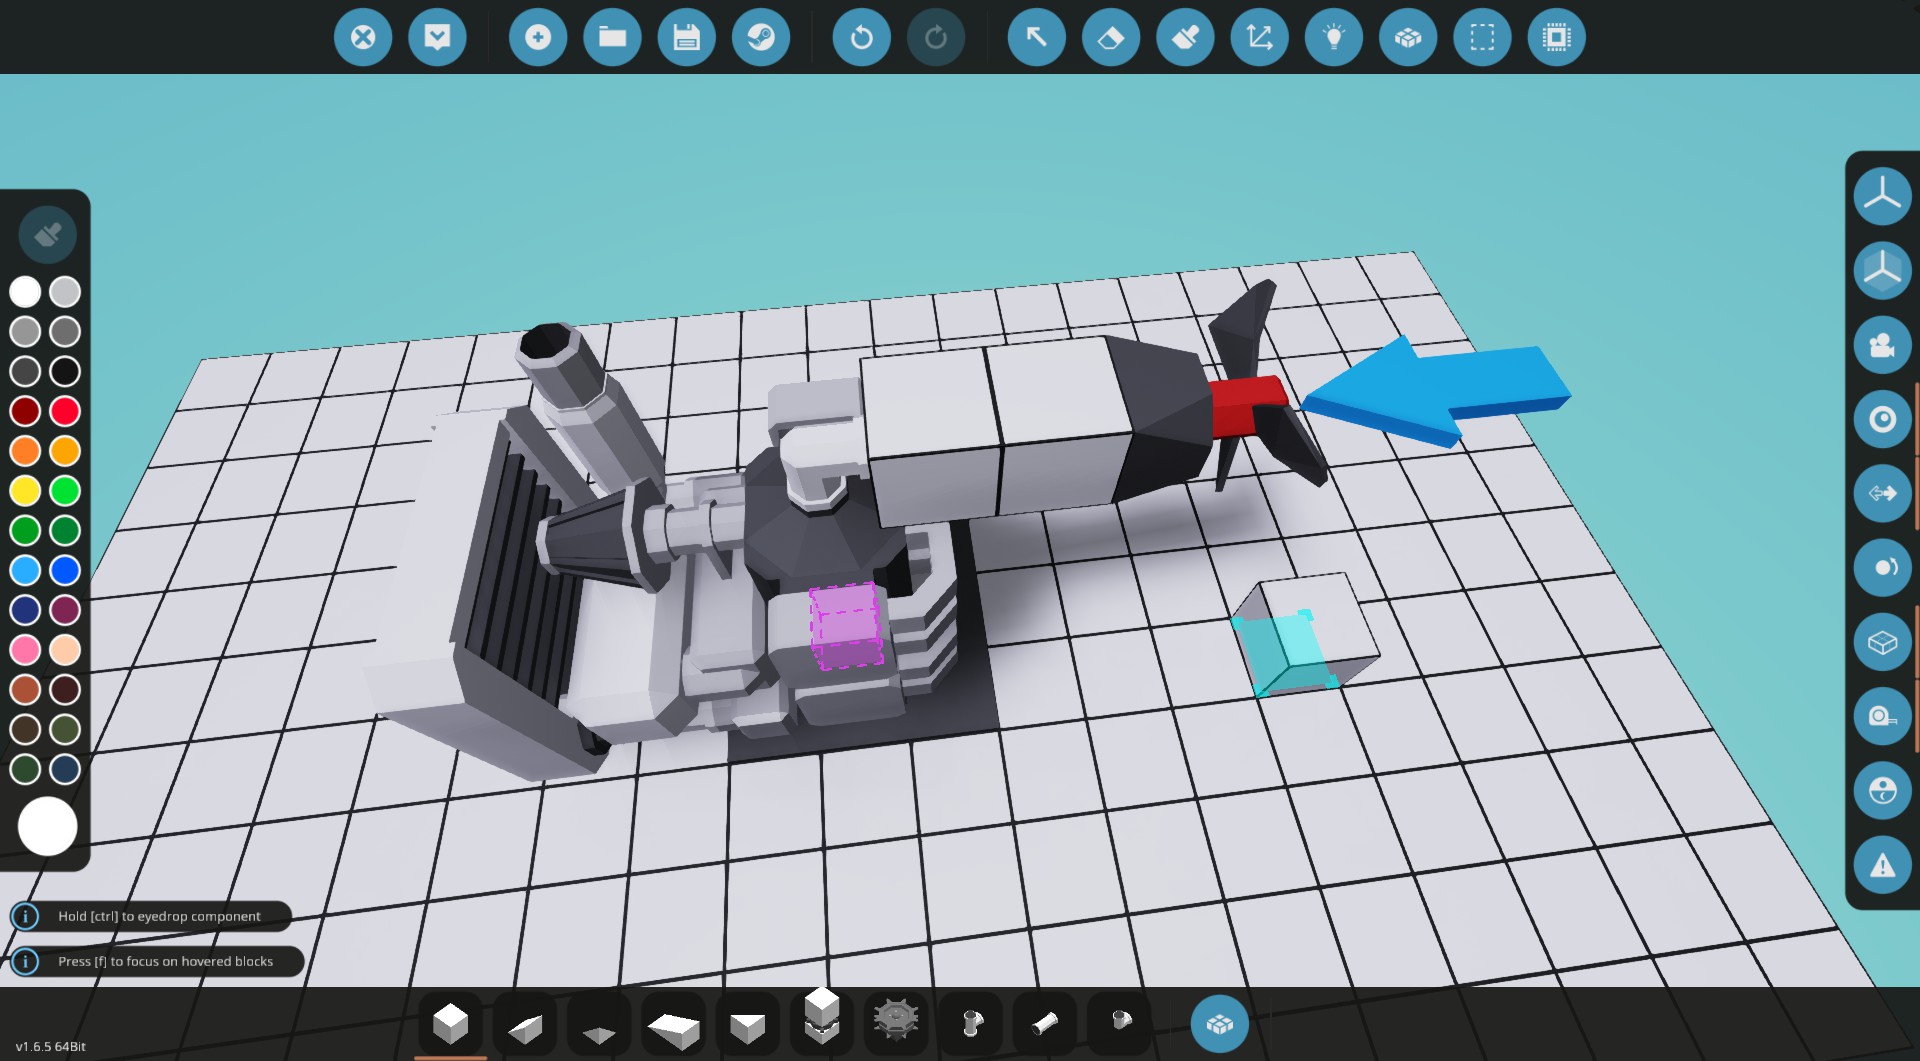Open the warning panel at sidebar bottom
Image resolution: width=1920 pixels, height=1061 pixels.
pyautogui.click(x=1883, y=864)
